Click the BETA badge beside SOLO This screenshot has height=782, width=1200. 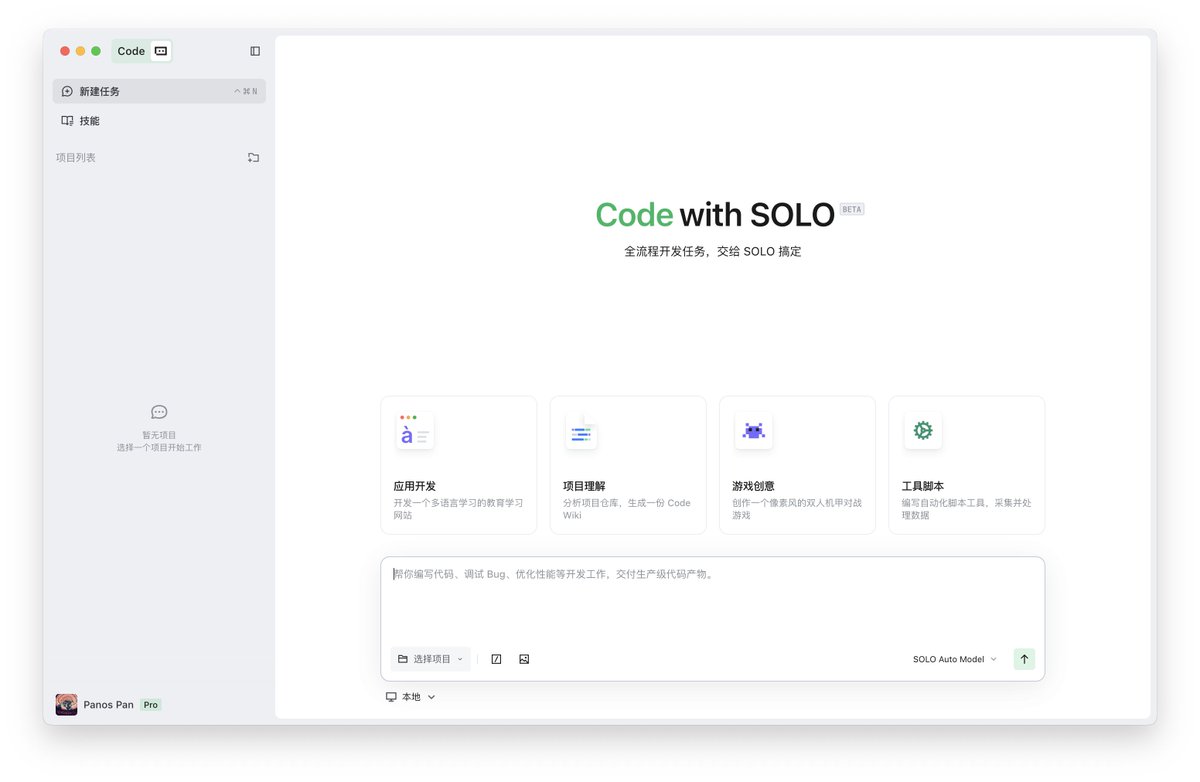click(x=852, y=209)
